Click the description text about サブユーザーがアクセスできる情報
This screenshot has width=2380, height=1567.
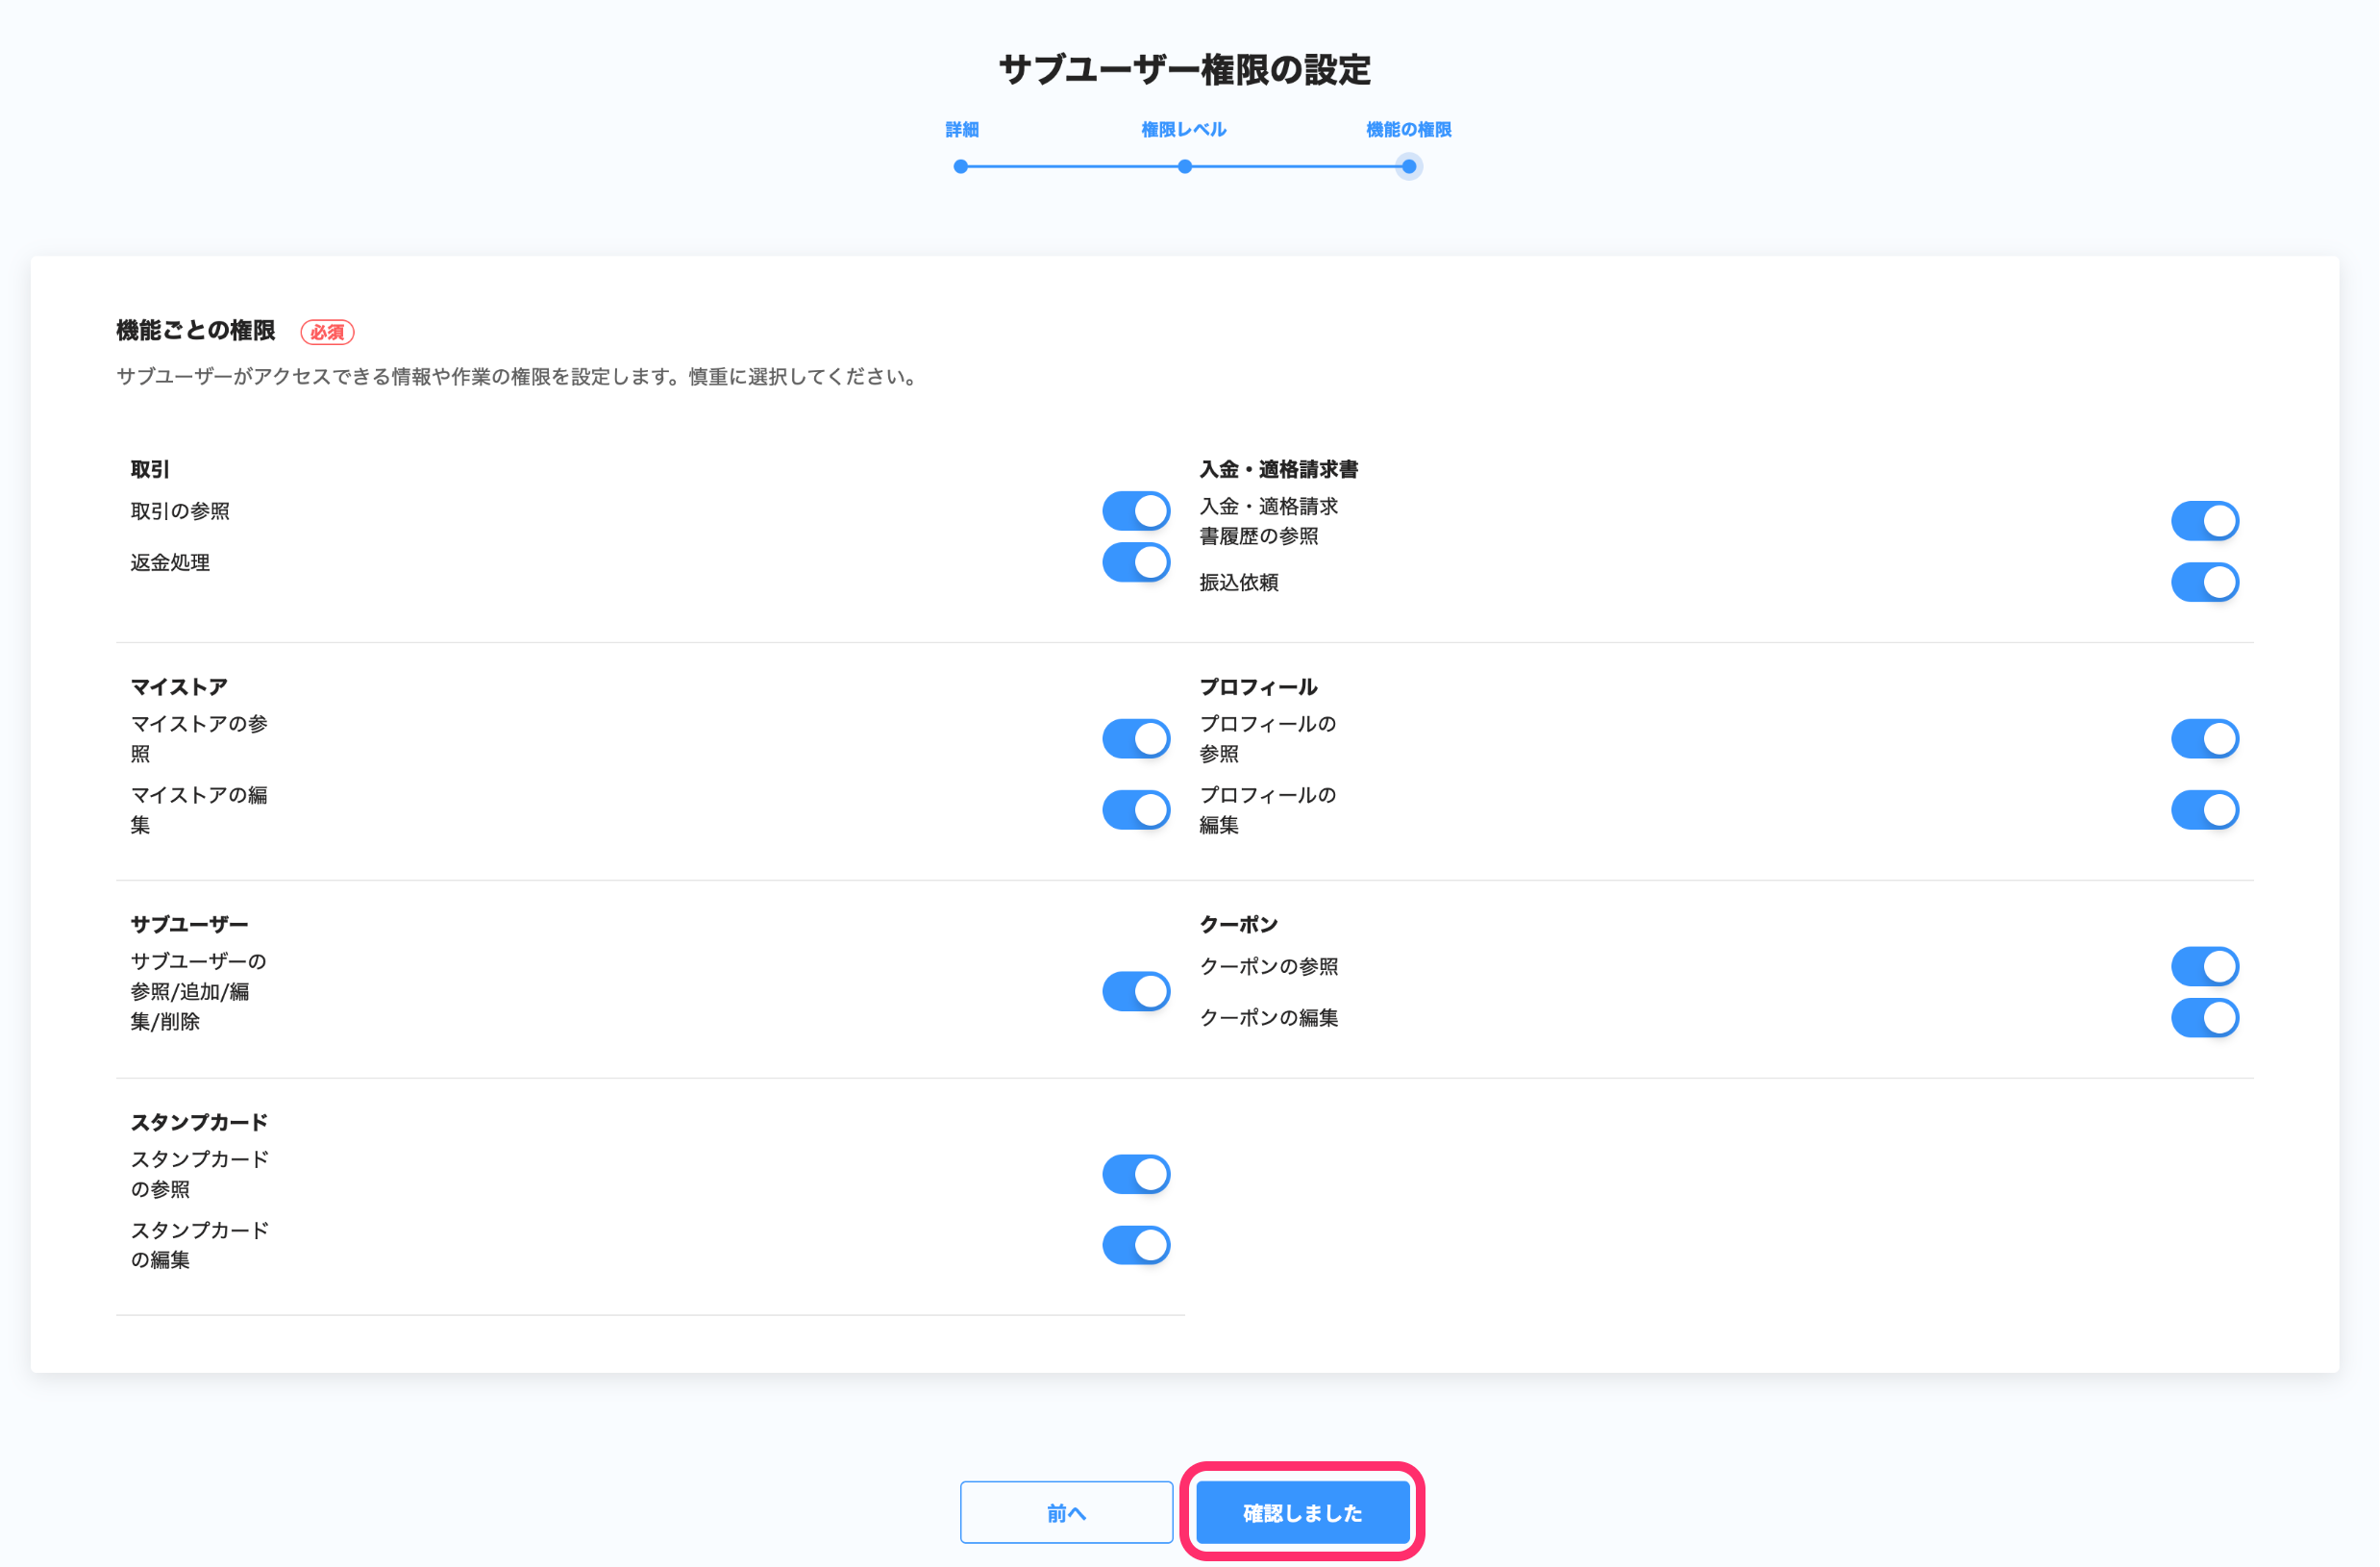[518, 376]
